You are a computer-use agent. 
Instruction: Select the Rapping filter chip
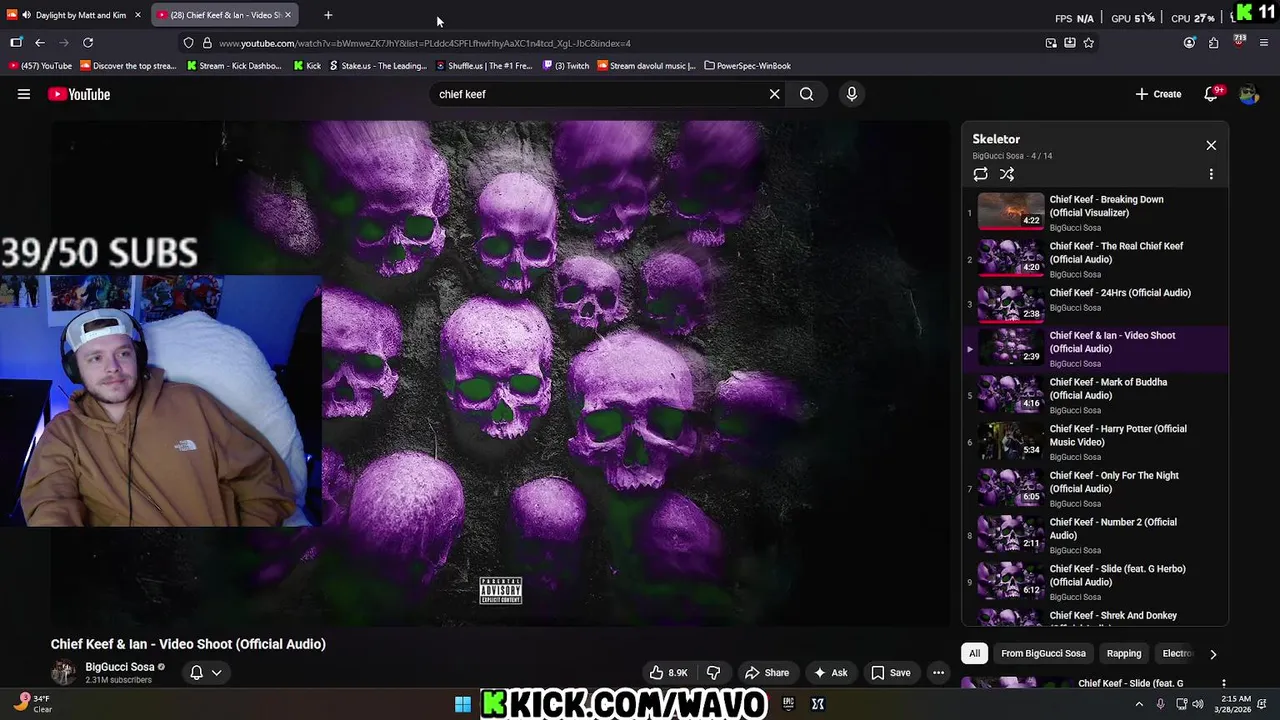(x=1123, y=653)
